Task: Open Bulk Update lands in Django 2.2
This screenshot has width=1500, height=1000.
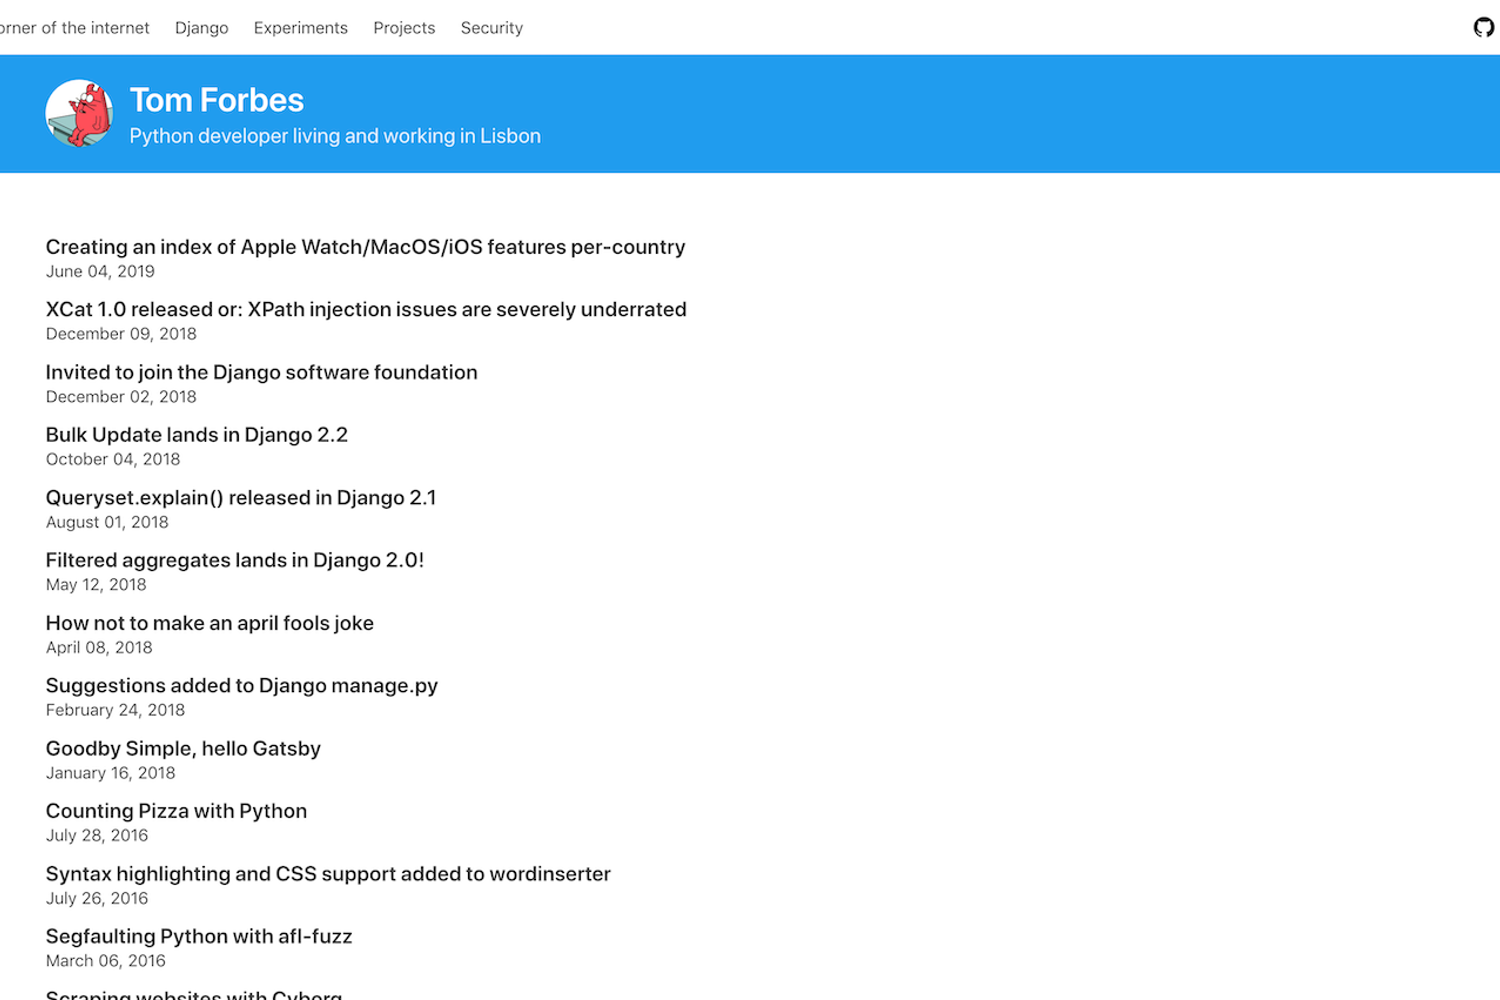Action: coord(197,435)
